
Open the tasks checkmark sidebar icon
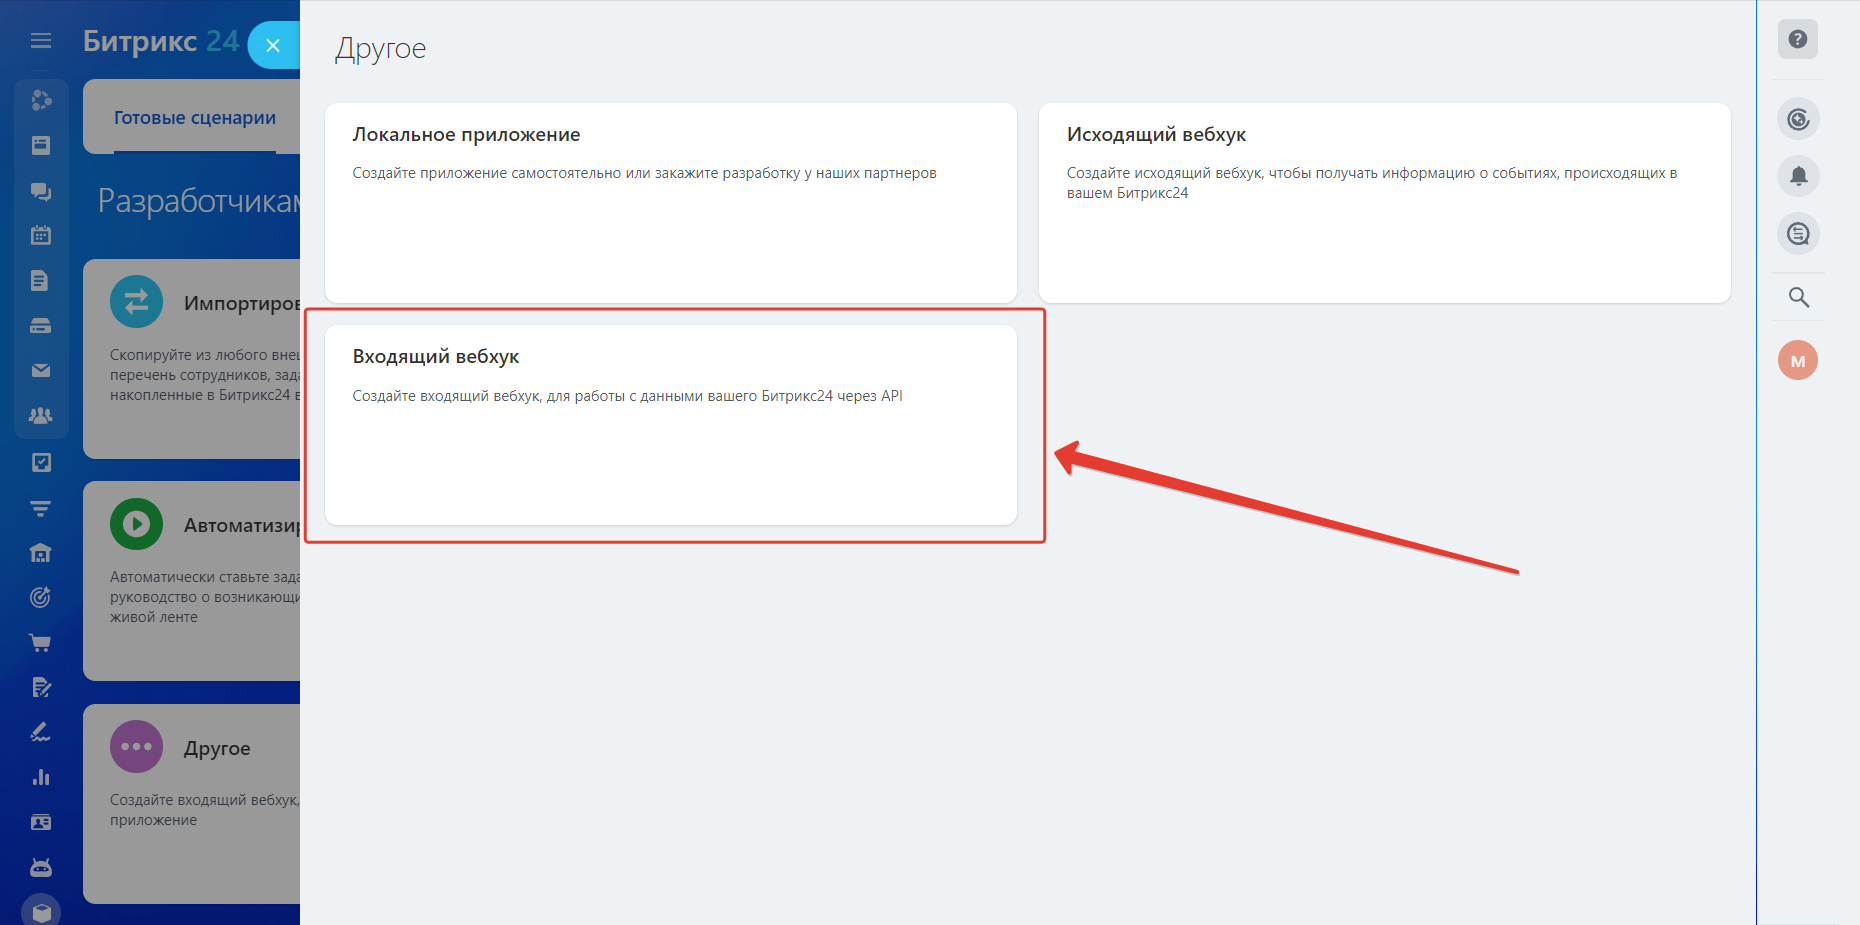click(x=41, y=462)
